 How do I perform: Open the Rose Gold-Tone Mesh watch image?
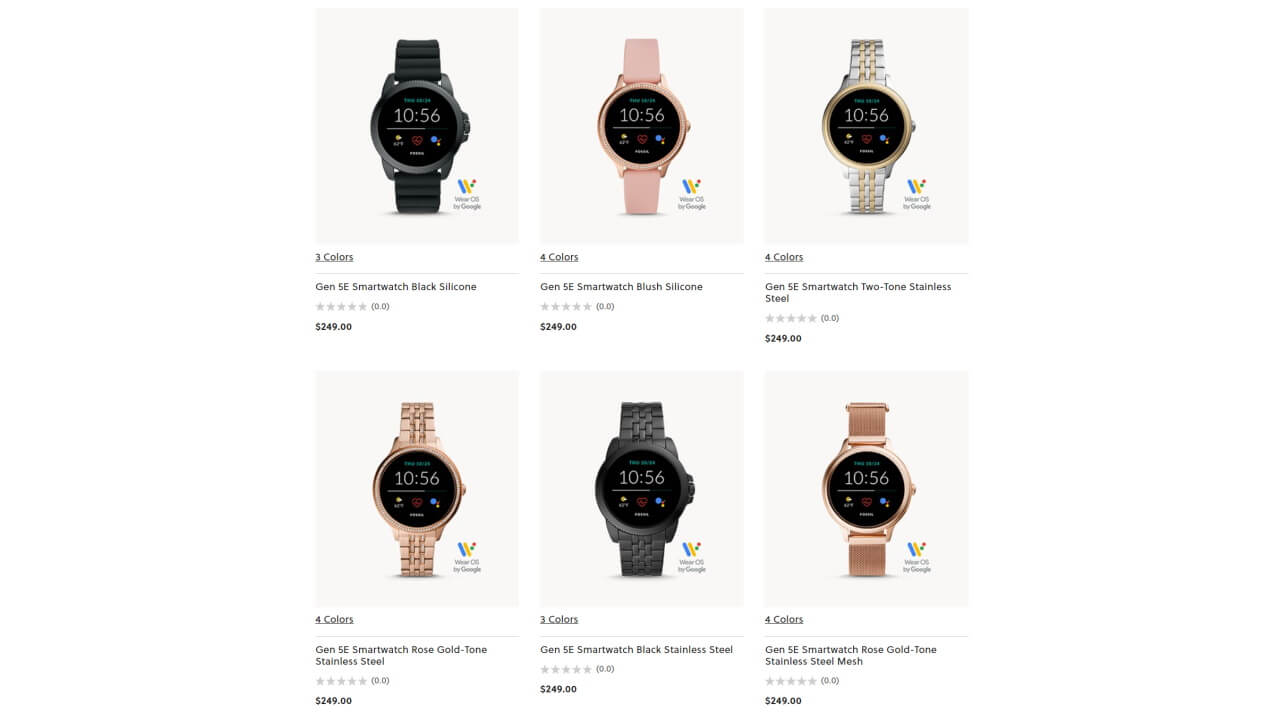coord(867,489)
